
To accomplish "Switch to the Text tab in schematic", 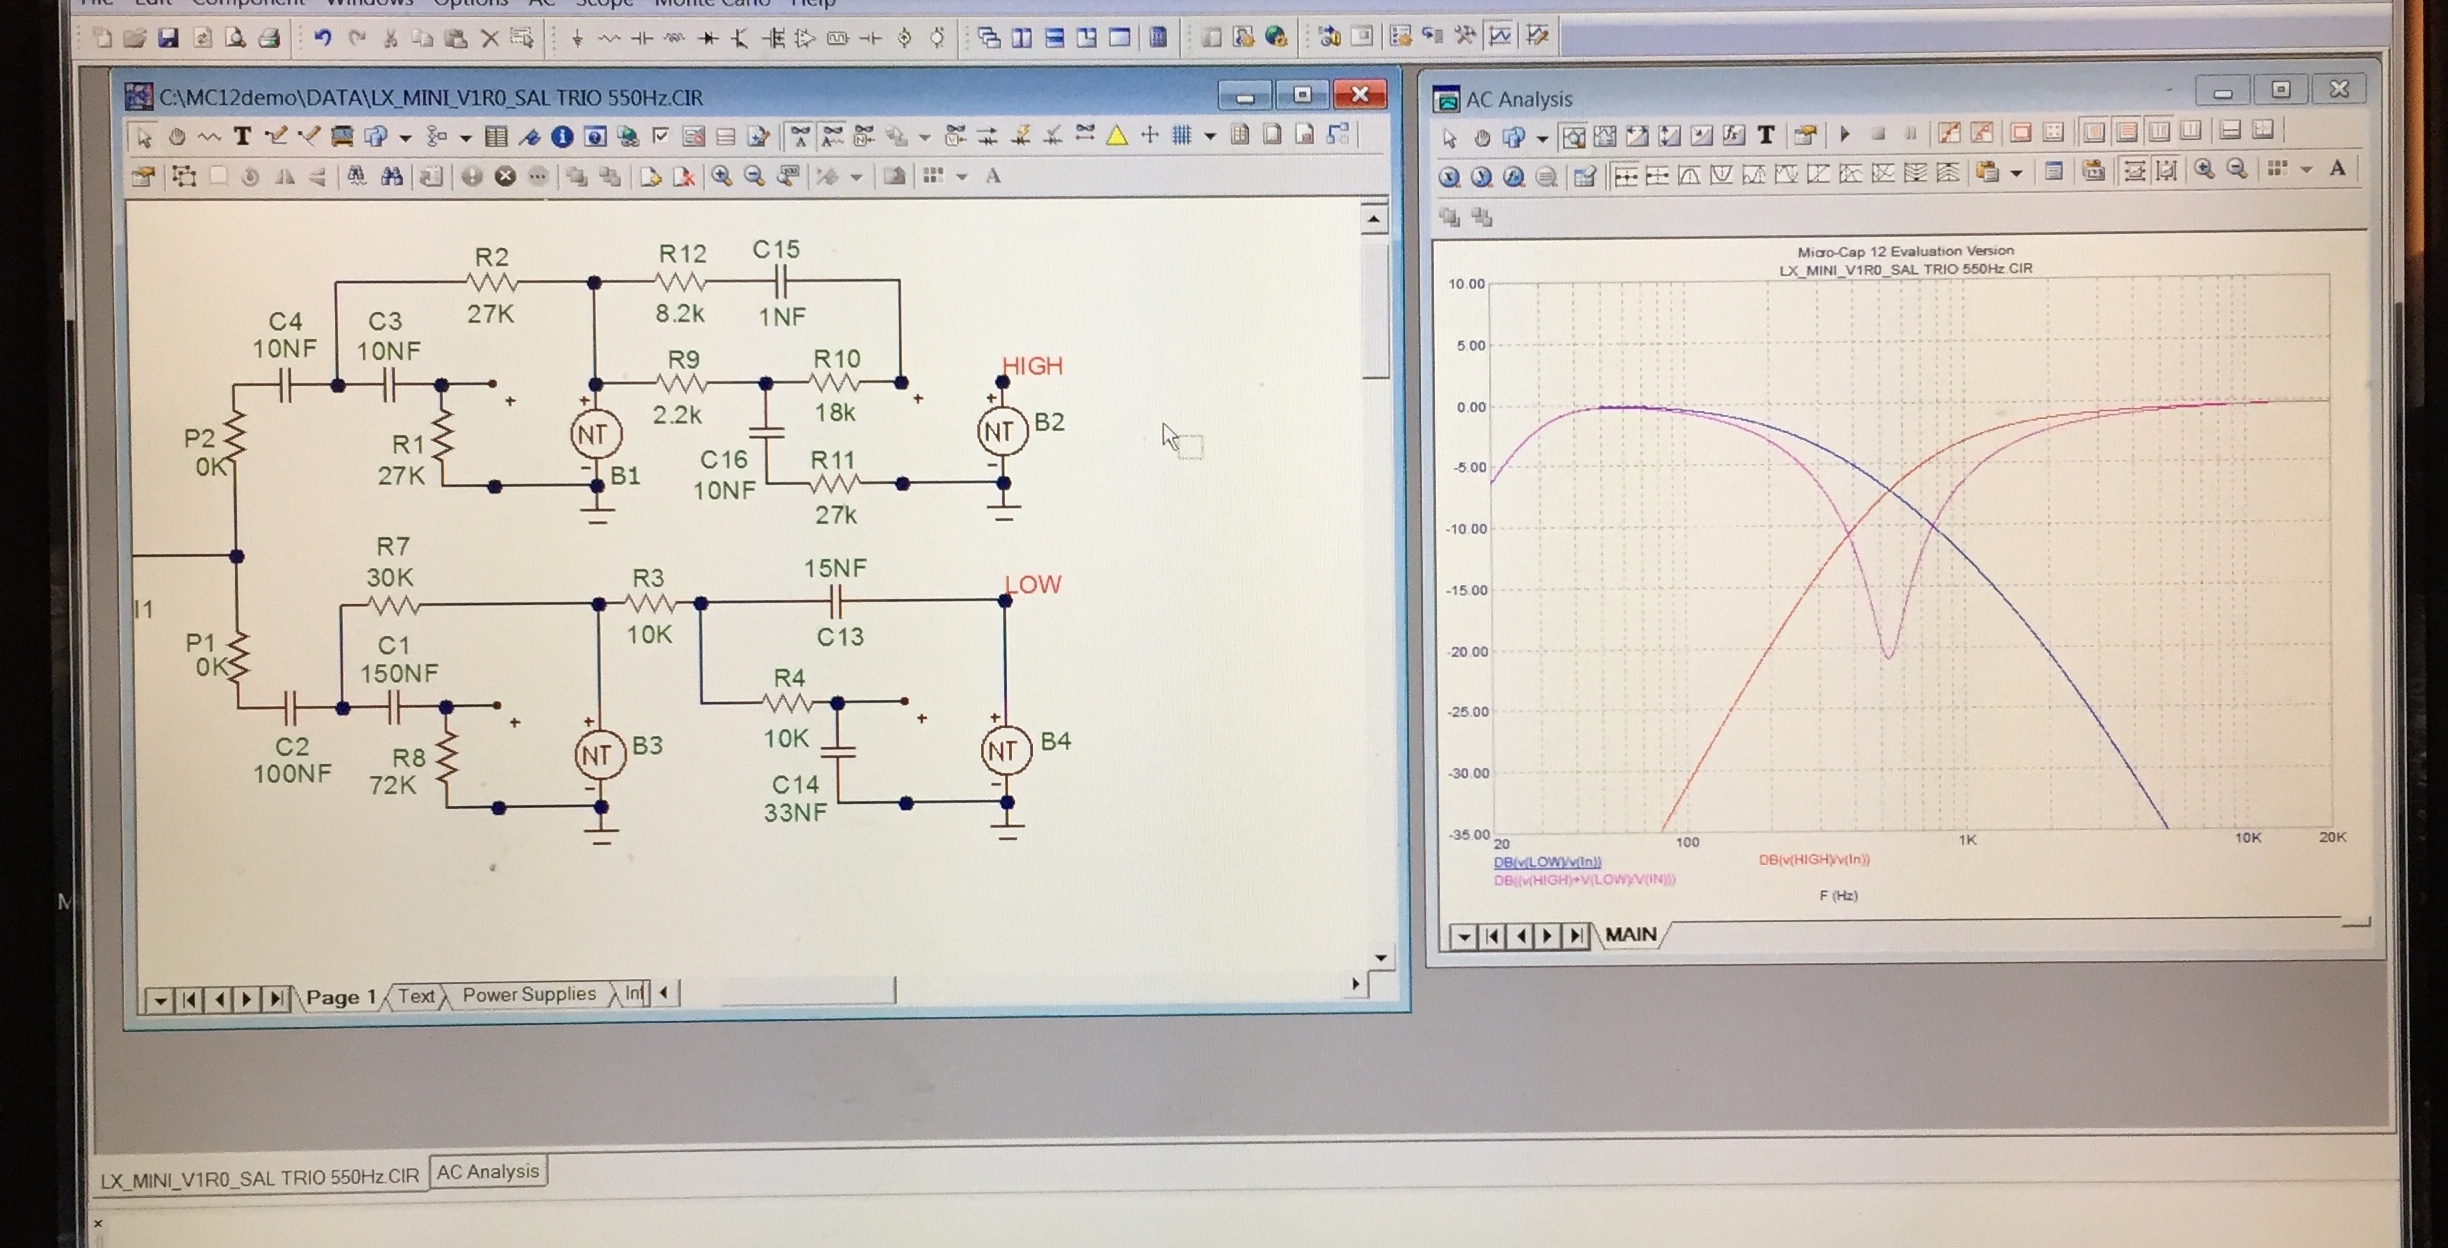I will pos(416,996).
